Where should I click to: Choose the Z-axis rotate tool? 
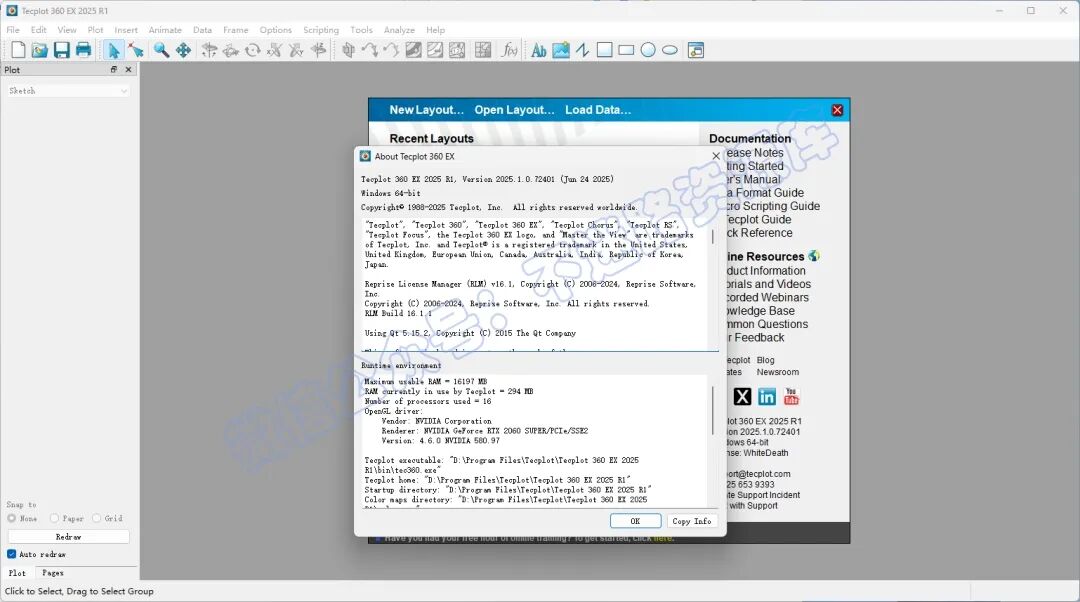pyautogui.click(x=318, y=50)
